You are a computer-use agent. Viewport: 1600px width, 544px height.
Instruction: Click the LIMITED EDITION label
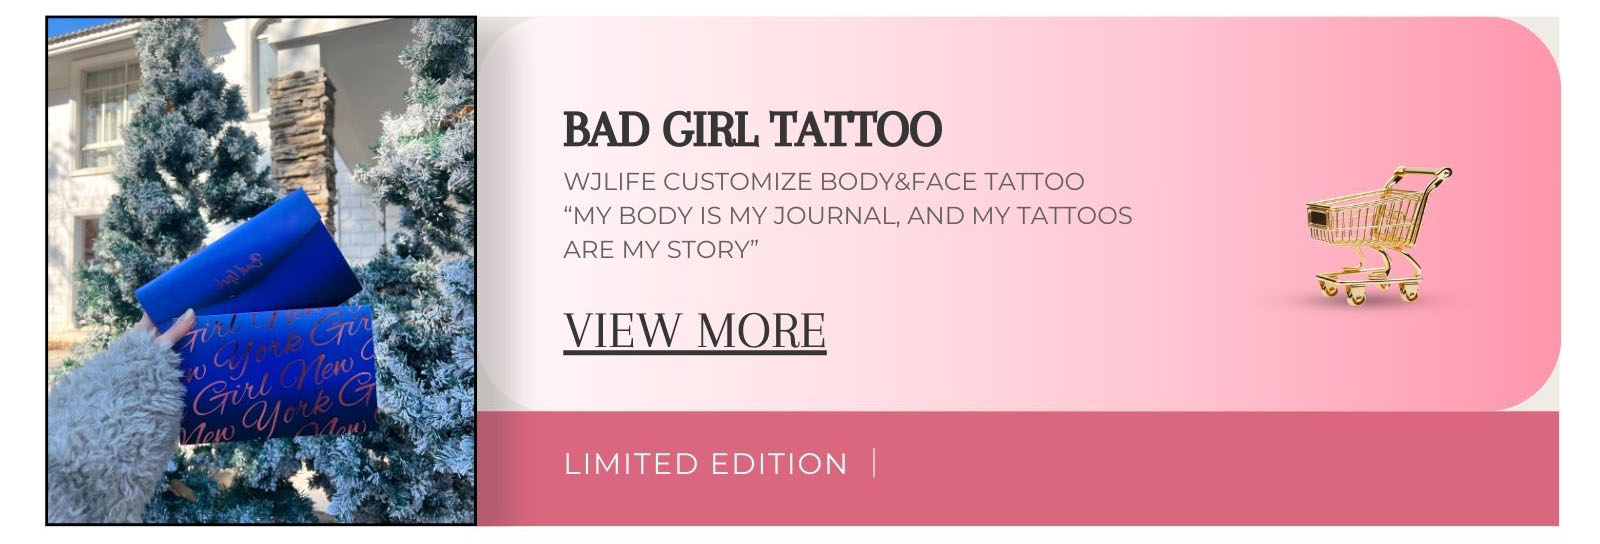[705, 464]
